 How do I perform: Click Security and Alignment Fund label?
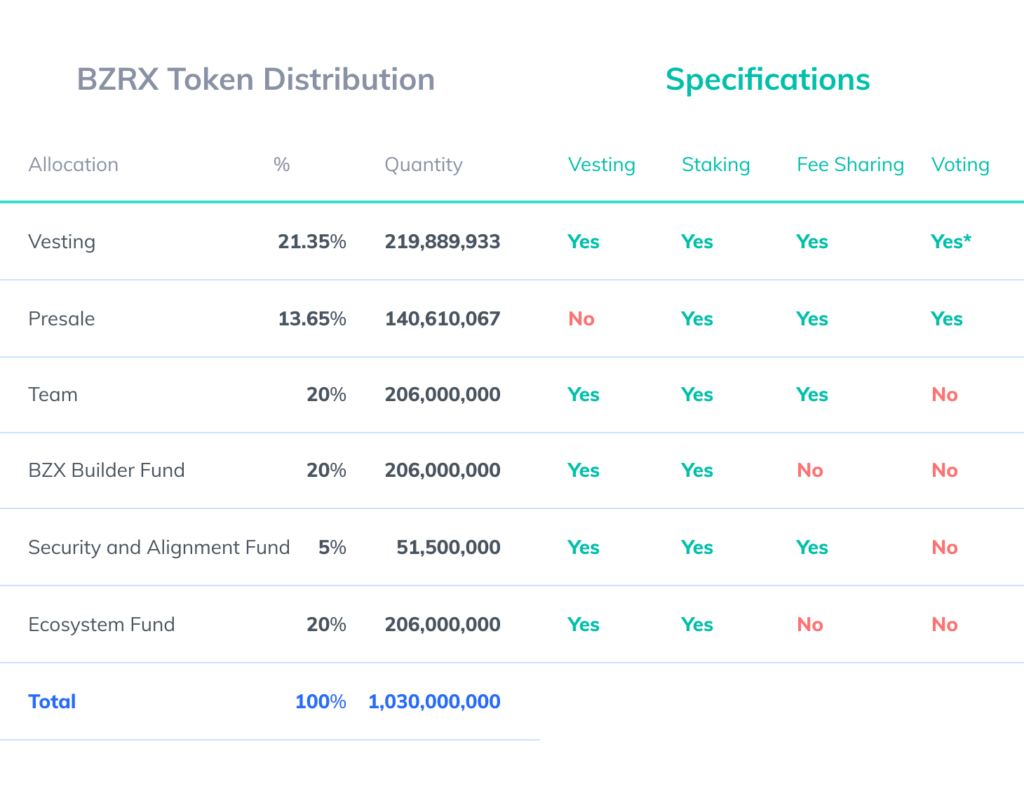click(x=159, y=547)
